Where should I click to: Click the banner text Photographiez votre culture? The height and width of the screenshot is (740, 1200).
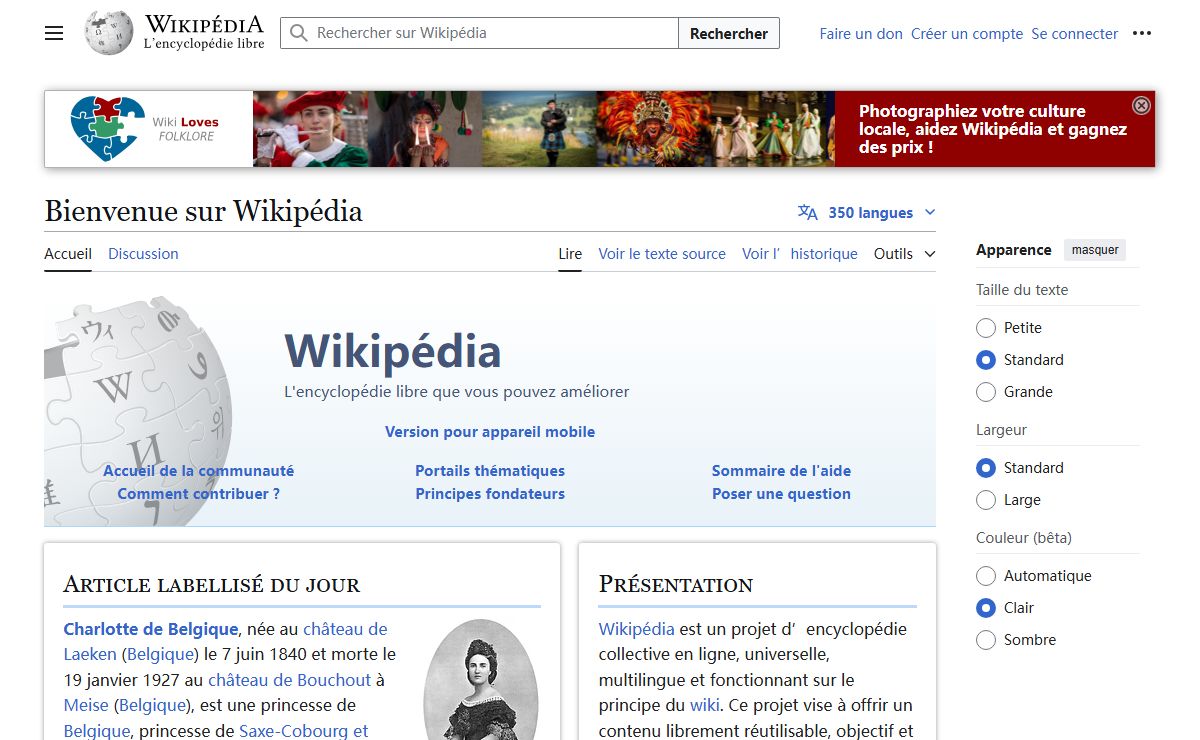[x=993, y=129]
